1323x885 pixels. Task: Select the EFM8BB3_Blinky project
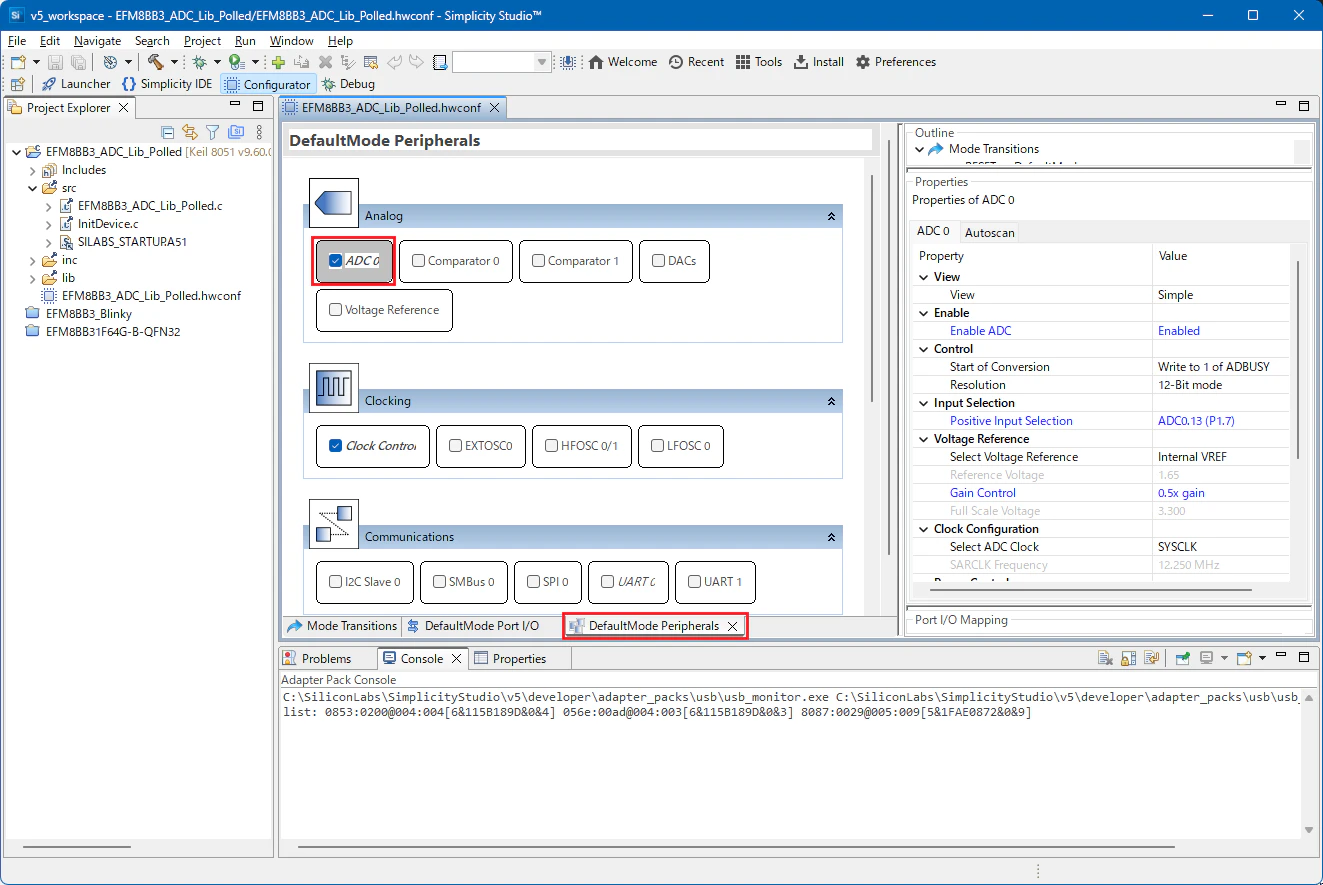pos(89,314)
